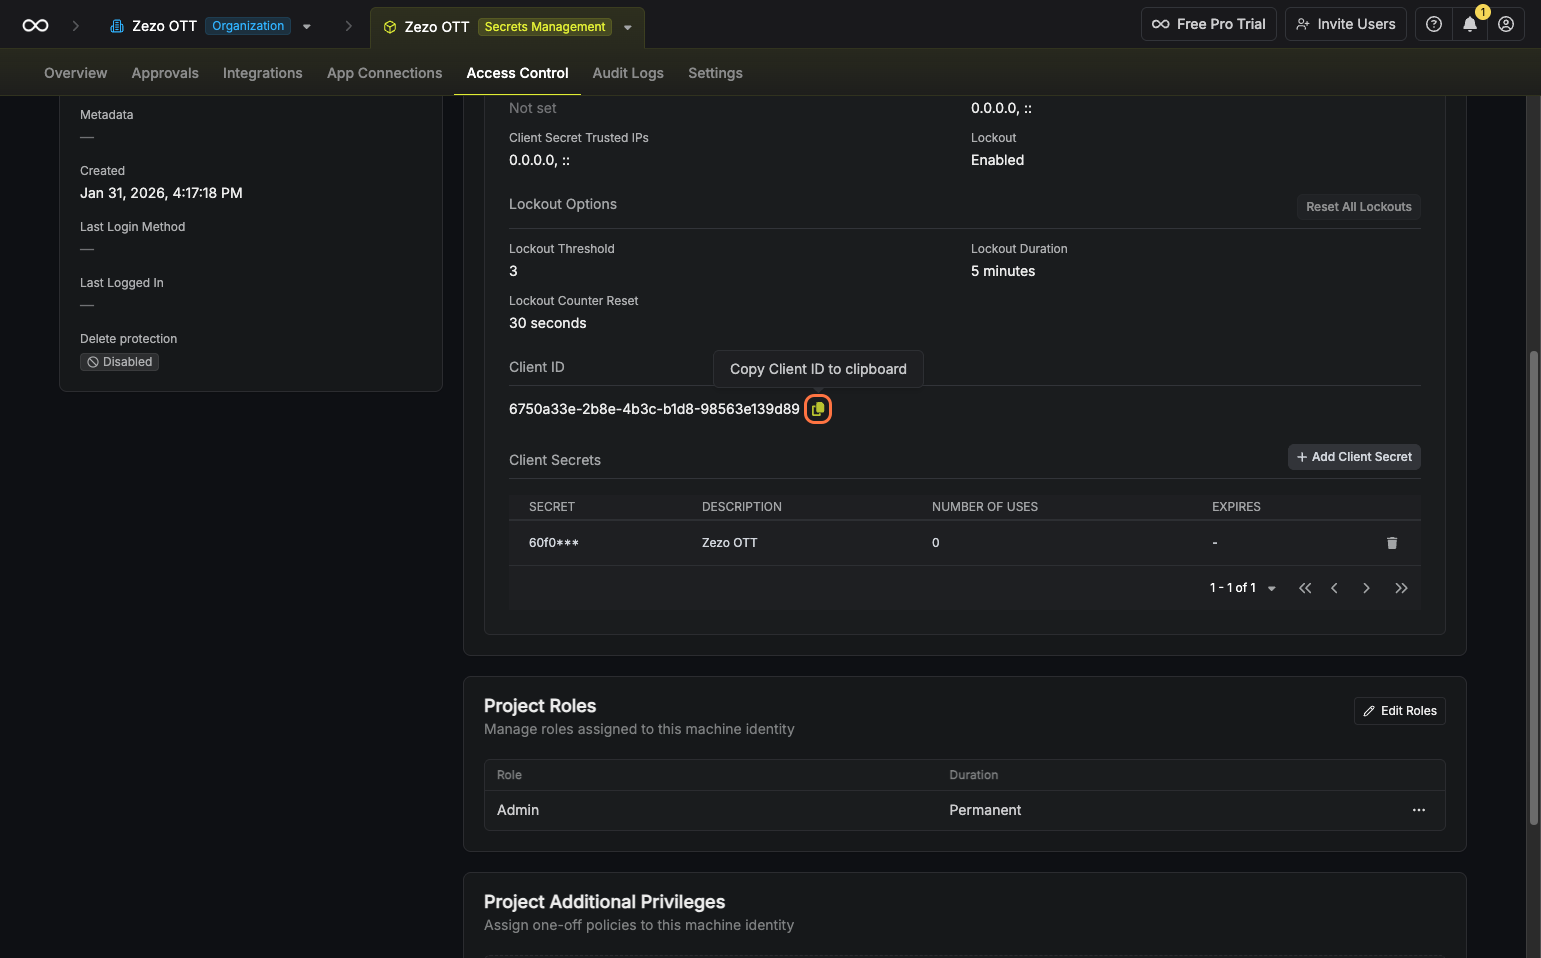The height and width of the screenshot is (958, 1541).
Task: Switch to the Audit Logs tab
Action: click(x=627, y=73)
